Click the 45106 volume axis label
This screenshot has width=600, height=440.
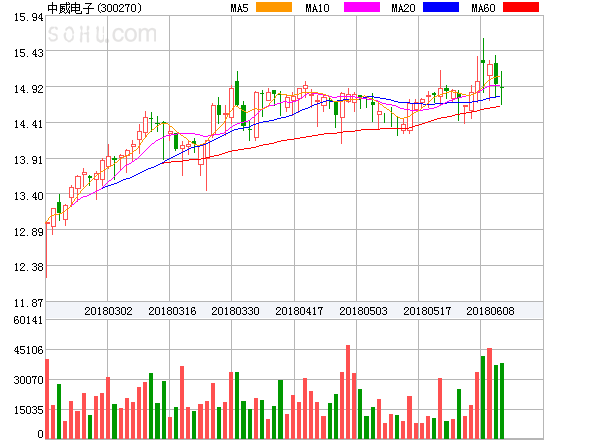pyautogui.click(x=28, y=350)
